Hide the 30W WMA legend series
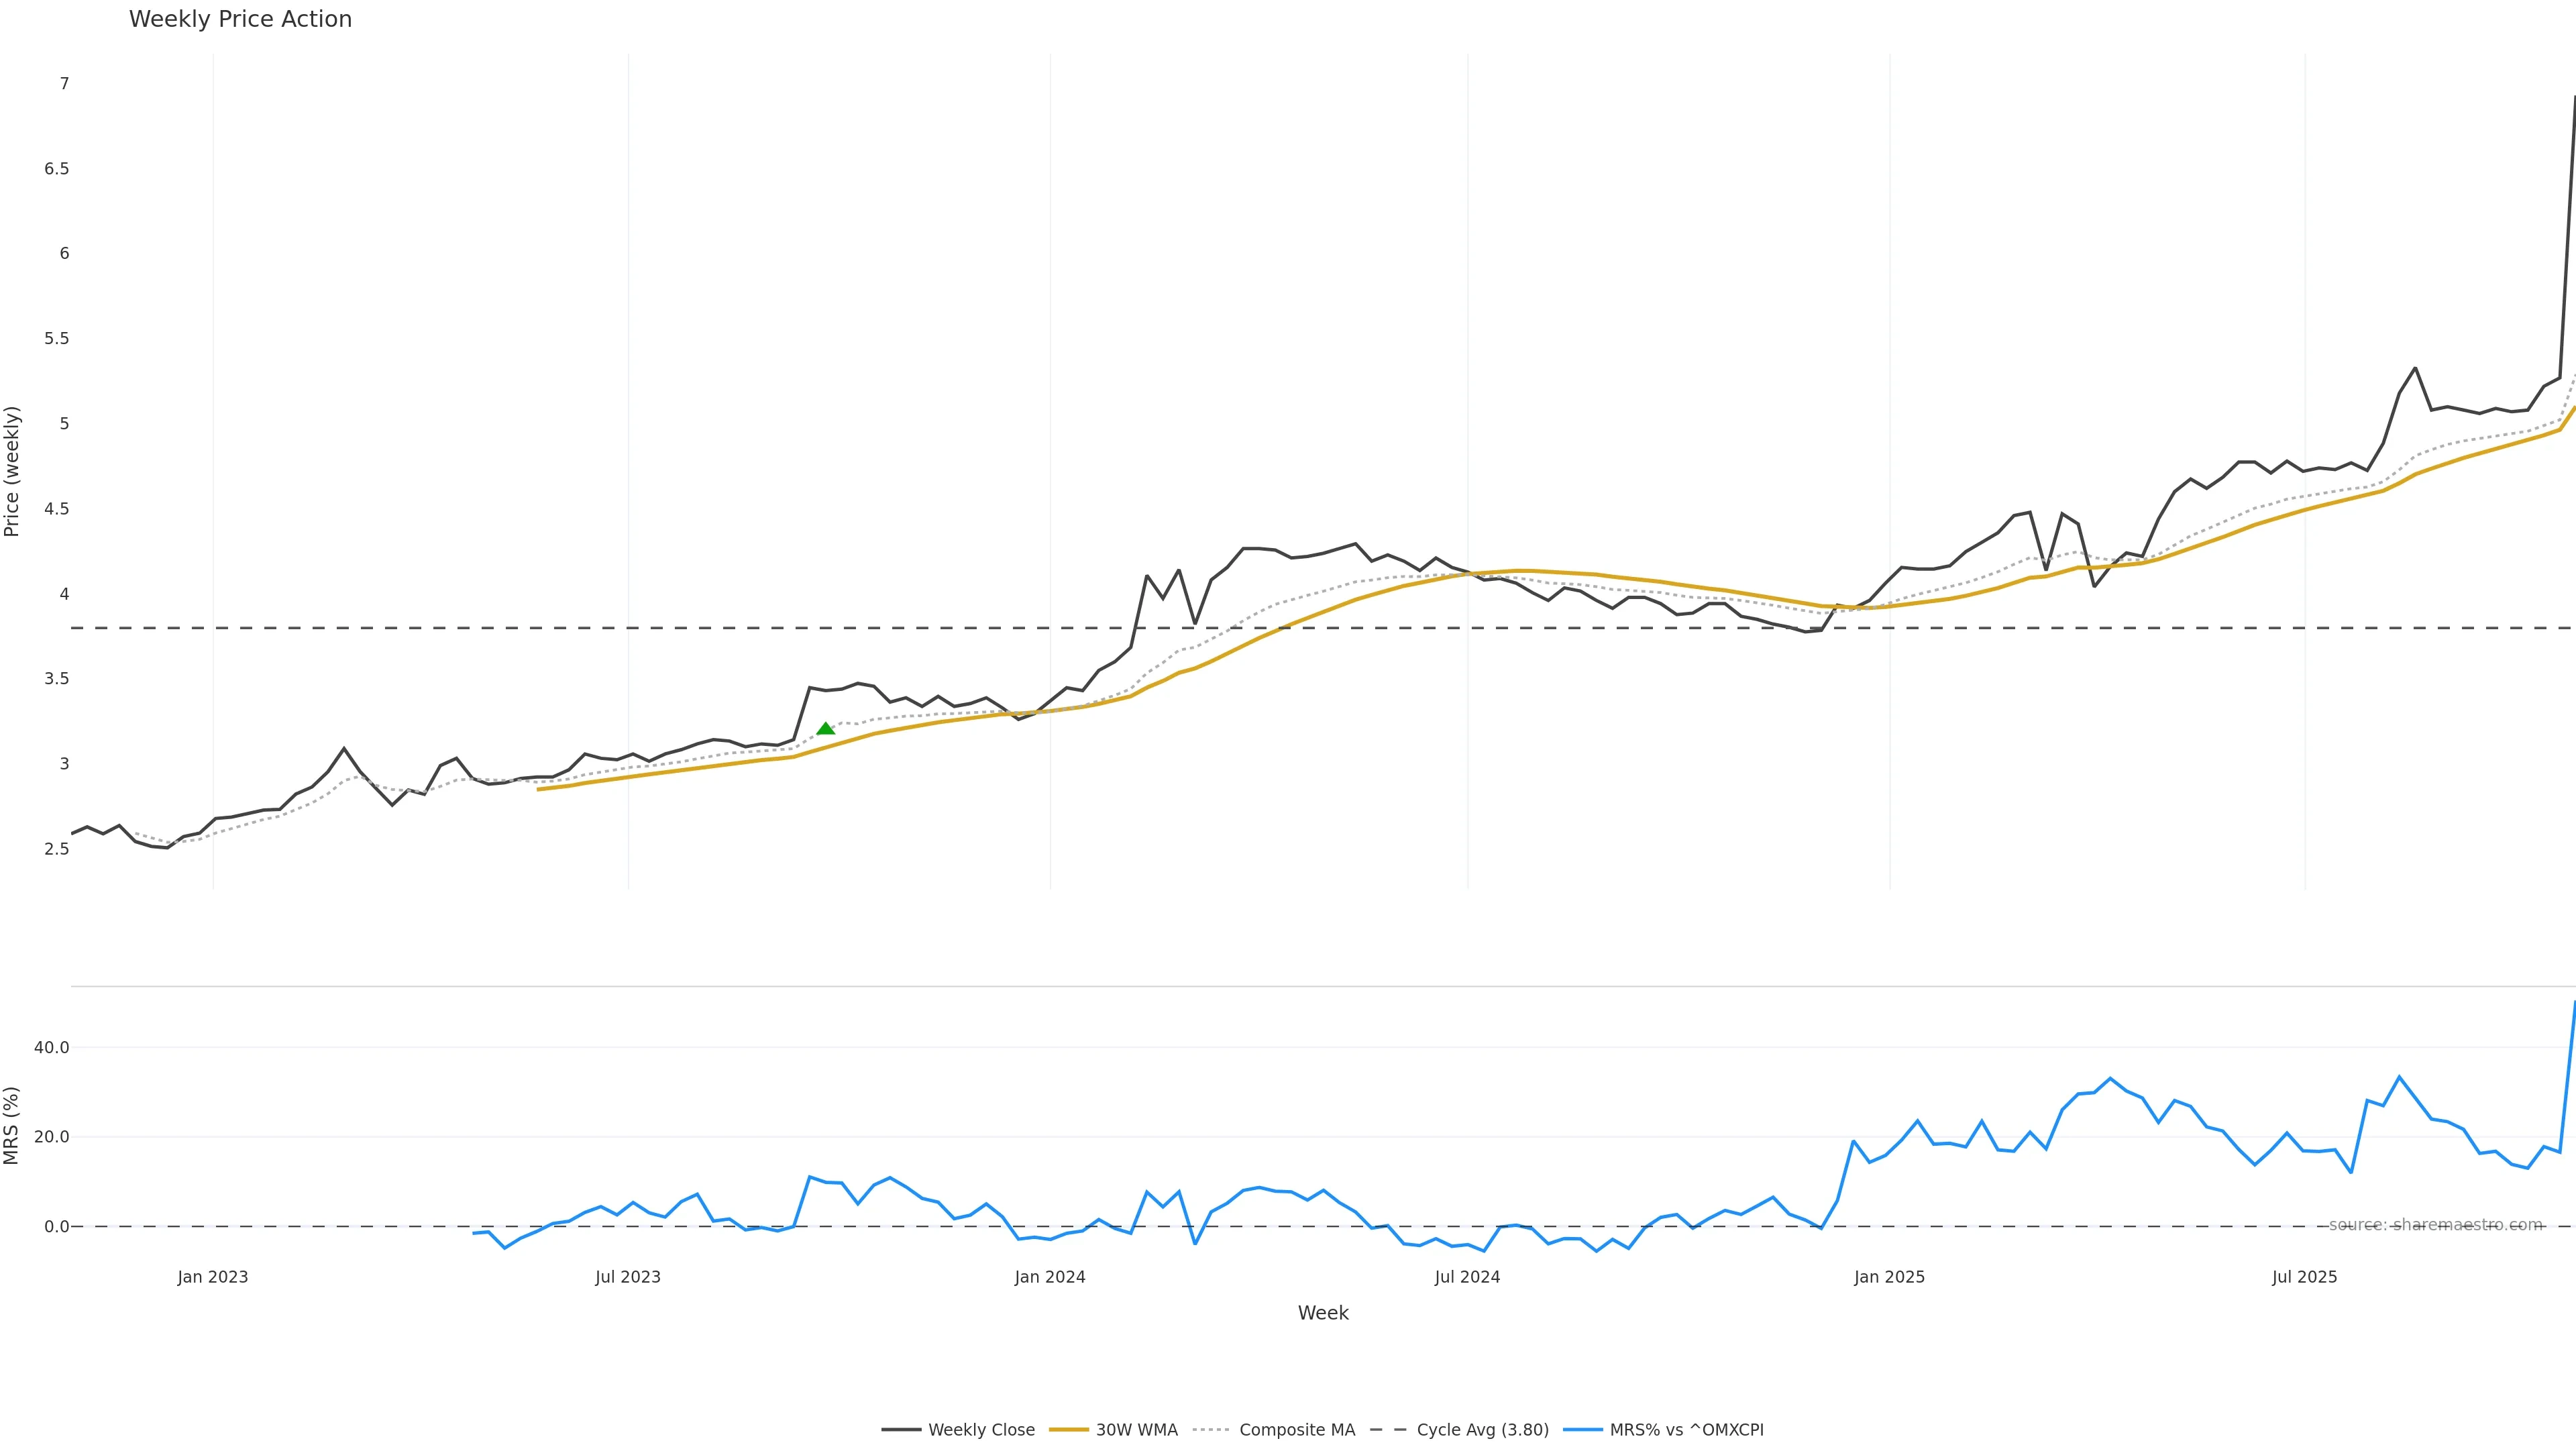 coord(1136,1430)
